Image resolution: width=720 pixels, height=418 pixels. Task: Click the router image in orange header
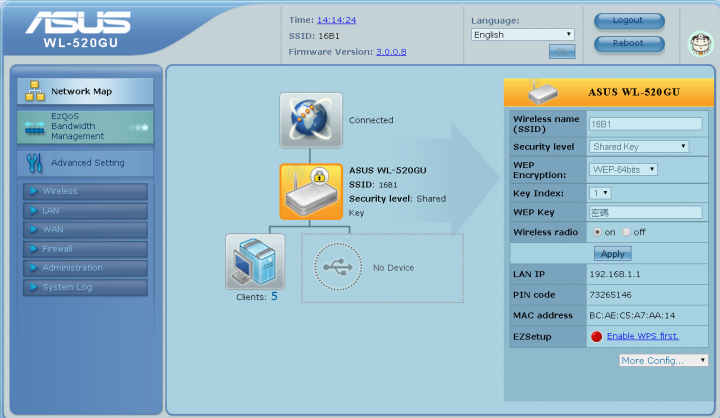(543, 93)
